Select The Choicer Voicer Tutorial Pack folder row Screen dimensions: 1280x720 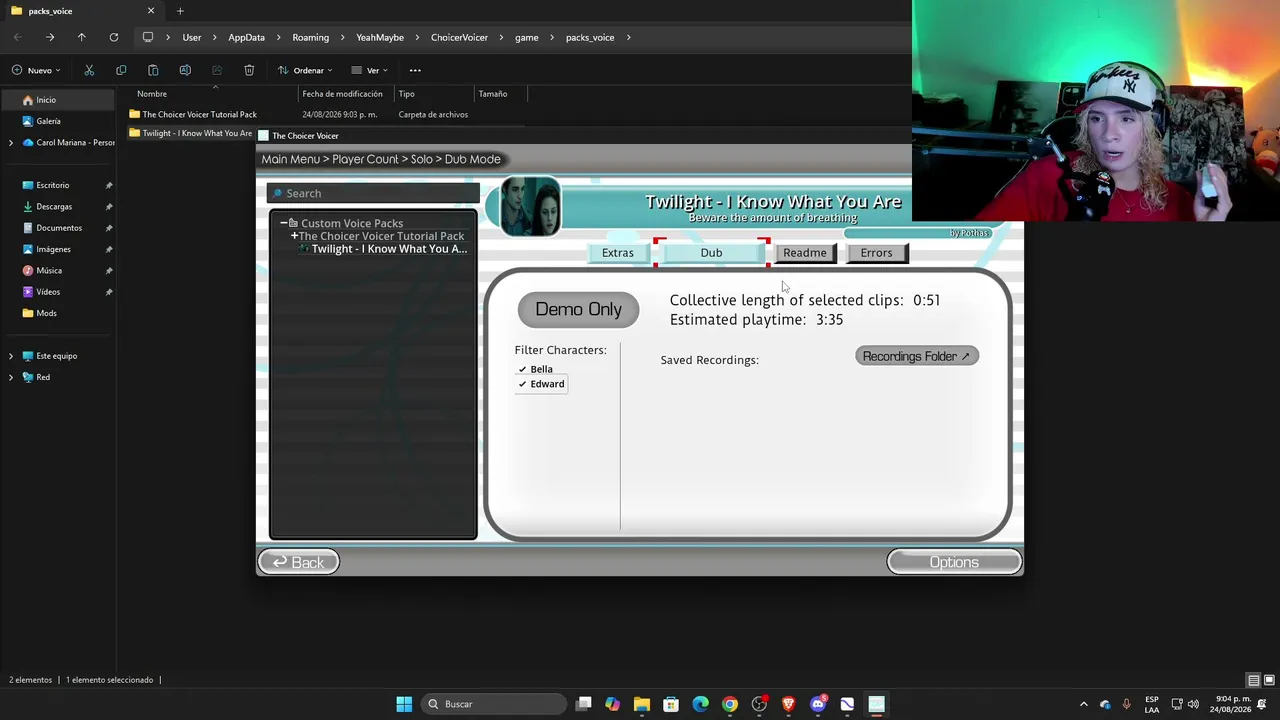[x=327, y=115]
